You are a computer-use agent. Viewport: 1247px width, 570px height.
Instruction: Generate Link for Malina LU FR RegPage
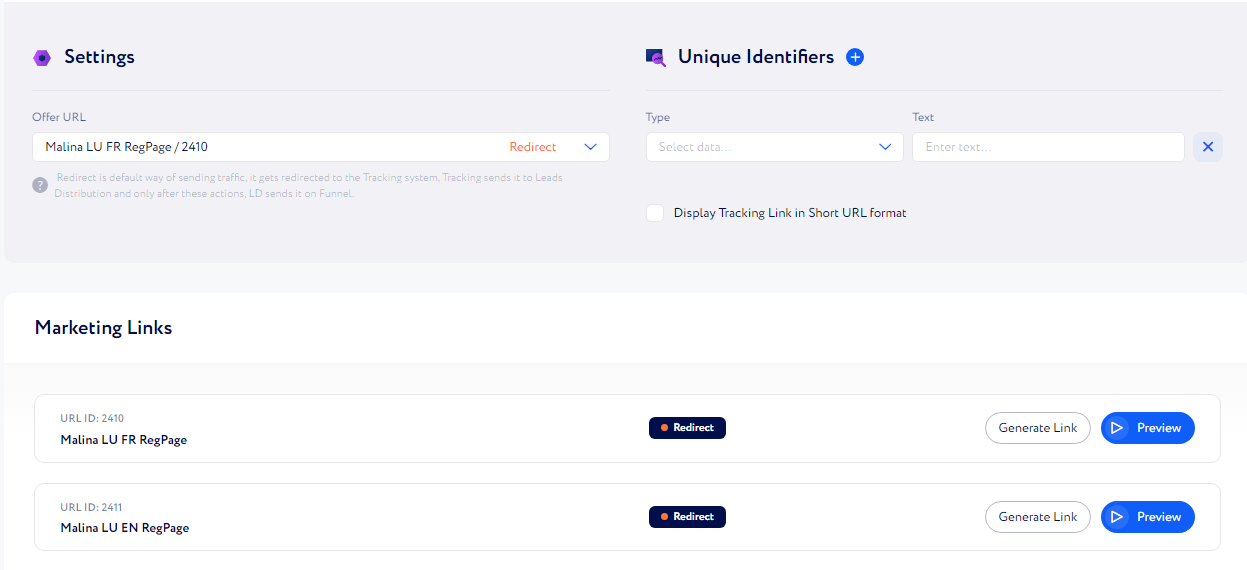tap(1038, 428)
